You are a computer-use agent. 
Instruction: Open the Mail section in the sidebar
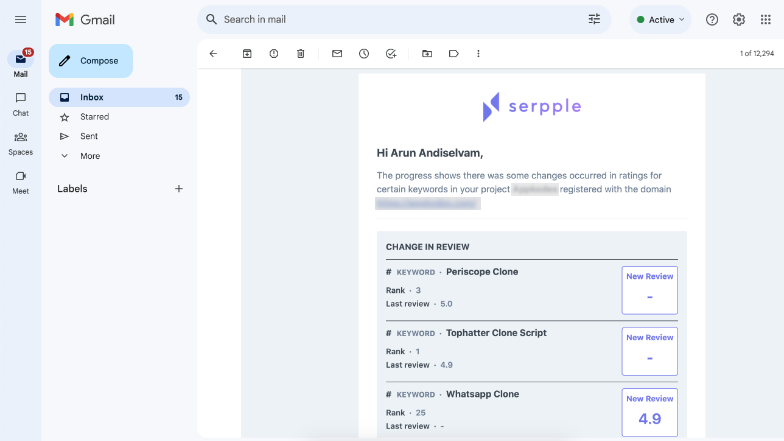(20, 64)
